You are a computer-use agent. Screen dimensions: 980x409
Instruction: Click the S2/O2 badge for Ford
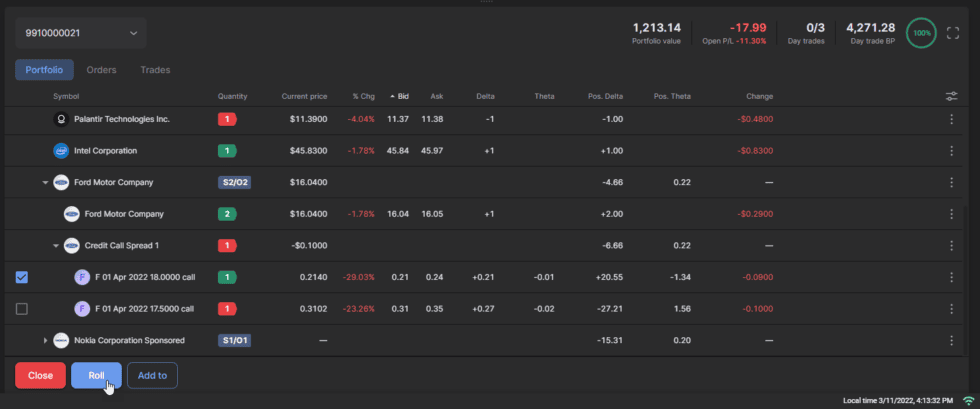[234, 183]
